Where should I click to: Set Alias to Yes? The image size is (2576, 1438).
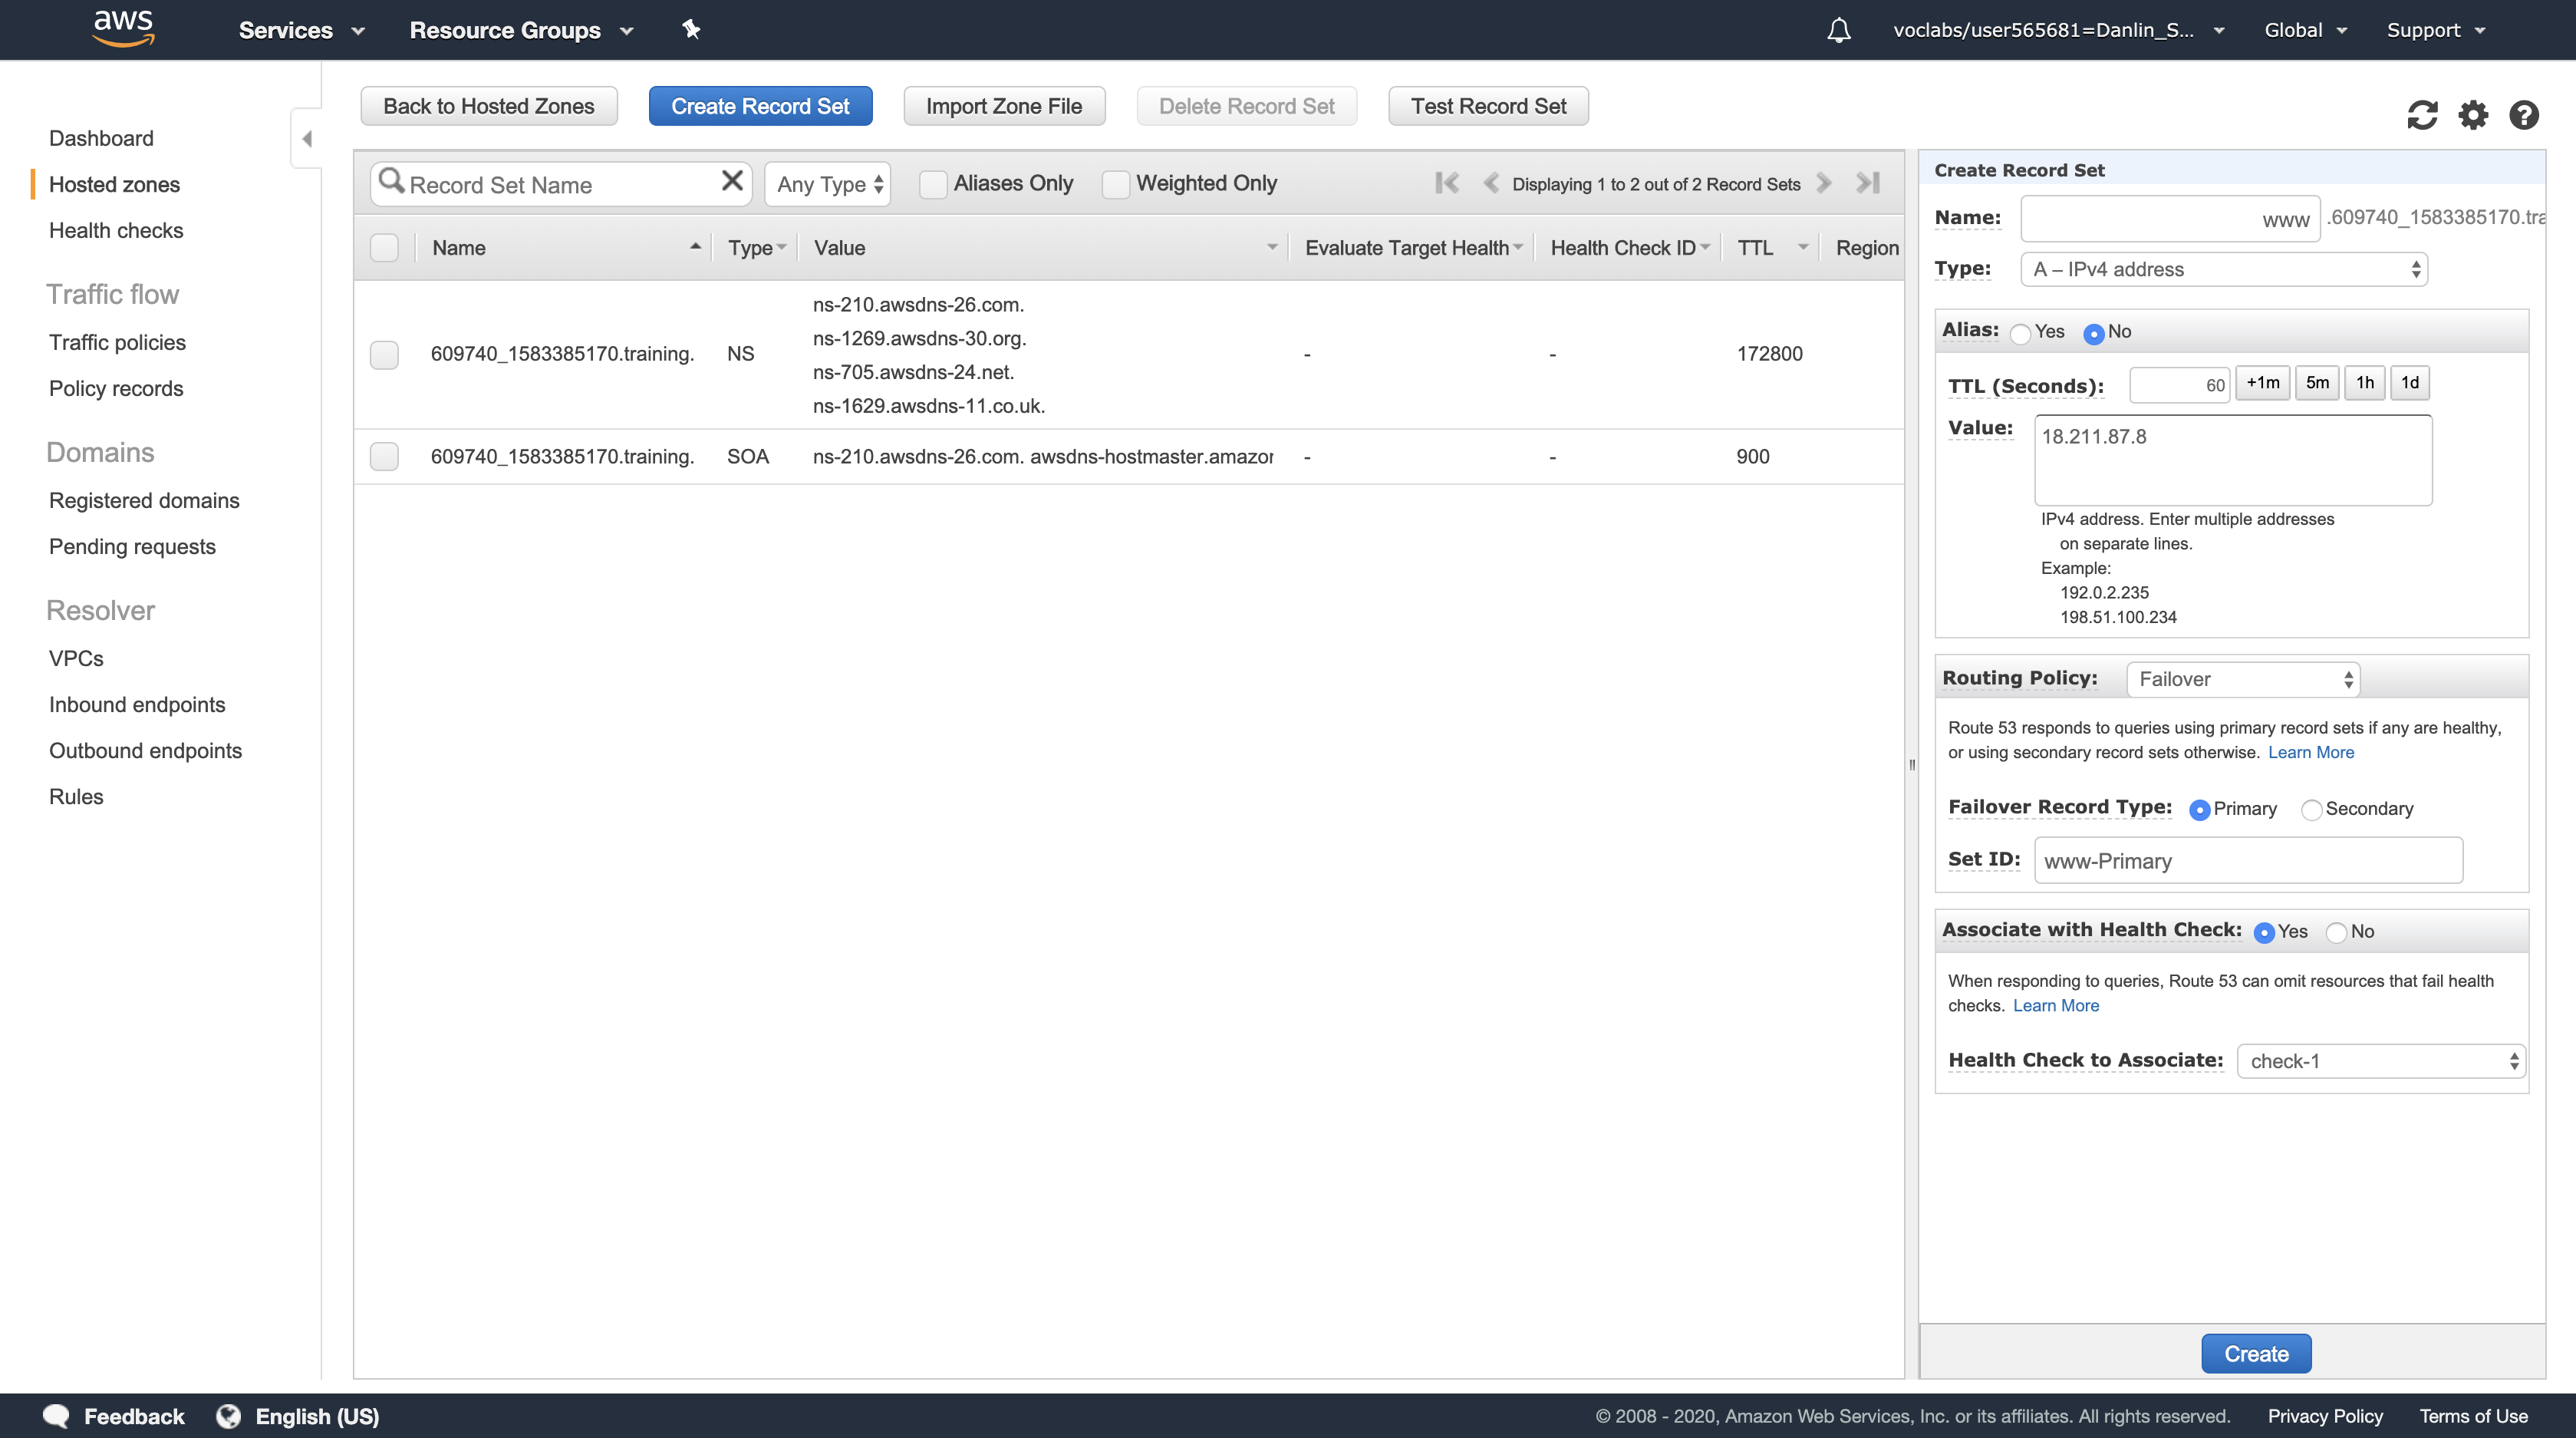click(2021, 333)
